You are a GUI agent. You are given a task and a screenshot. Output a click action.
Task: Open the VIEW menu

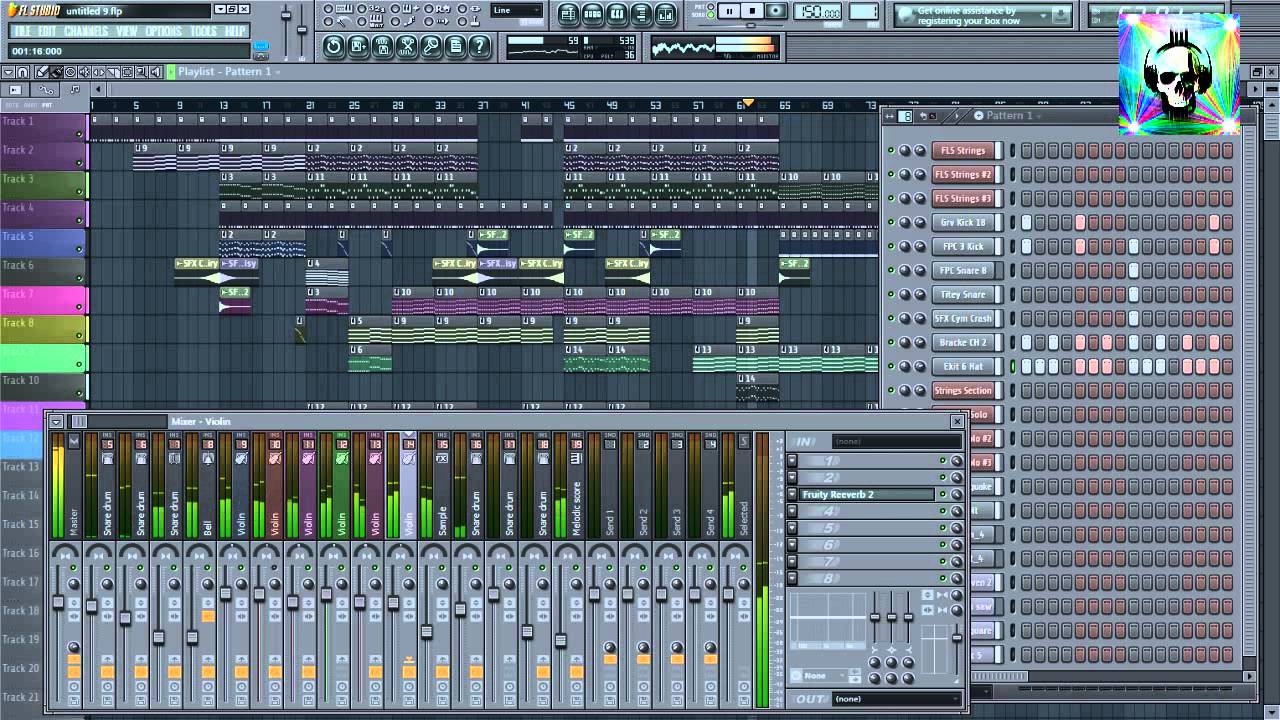[127, 31]
